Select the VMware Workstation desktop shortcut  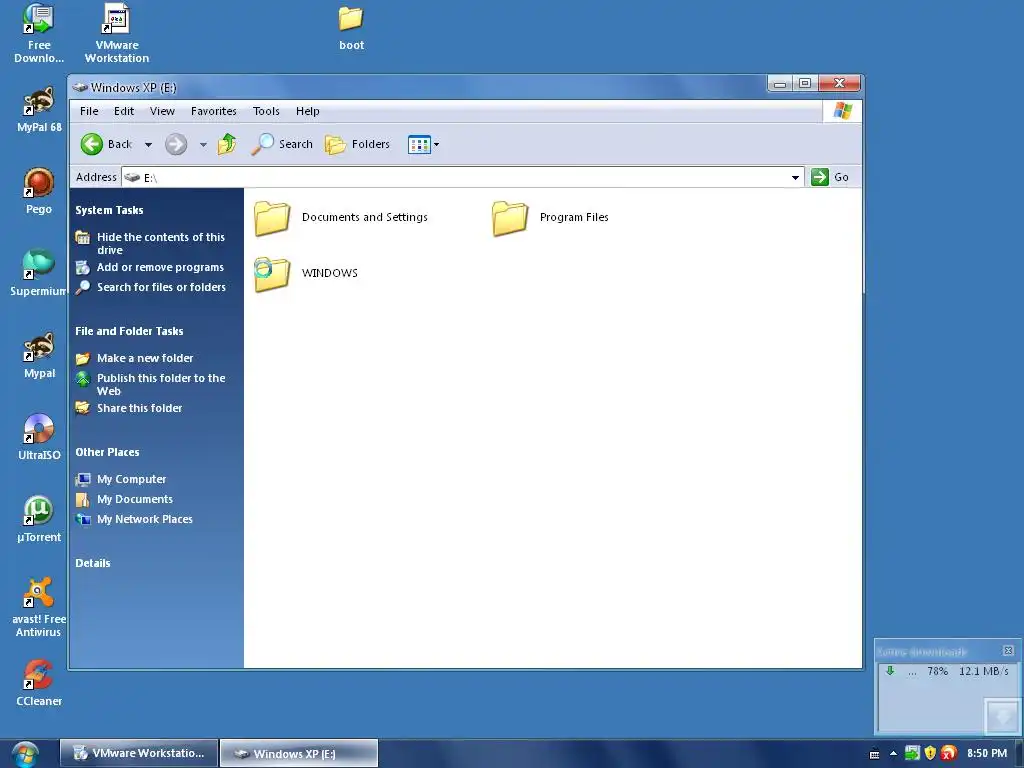click(x=117, y=33)
